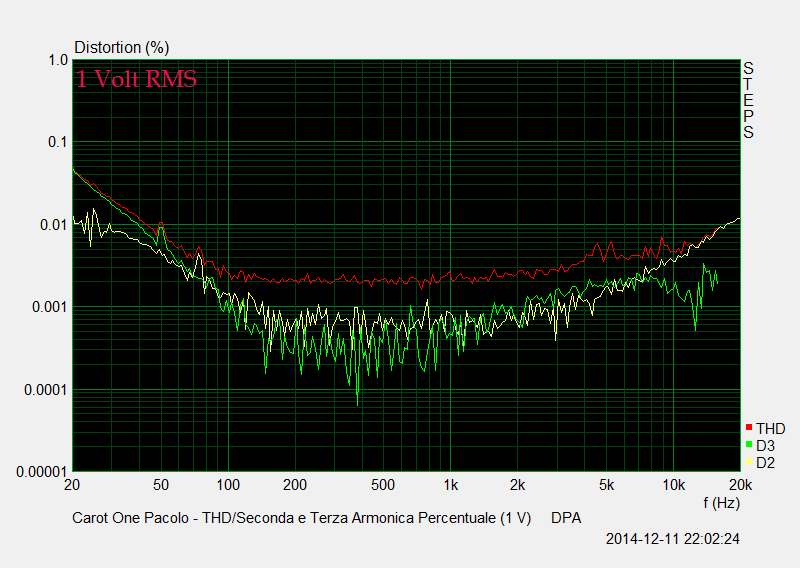Click the vertical STEPS label
800x568 pixels.
747,100
